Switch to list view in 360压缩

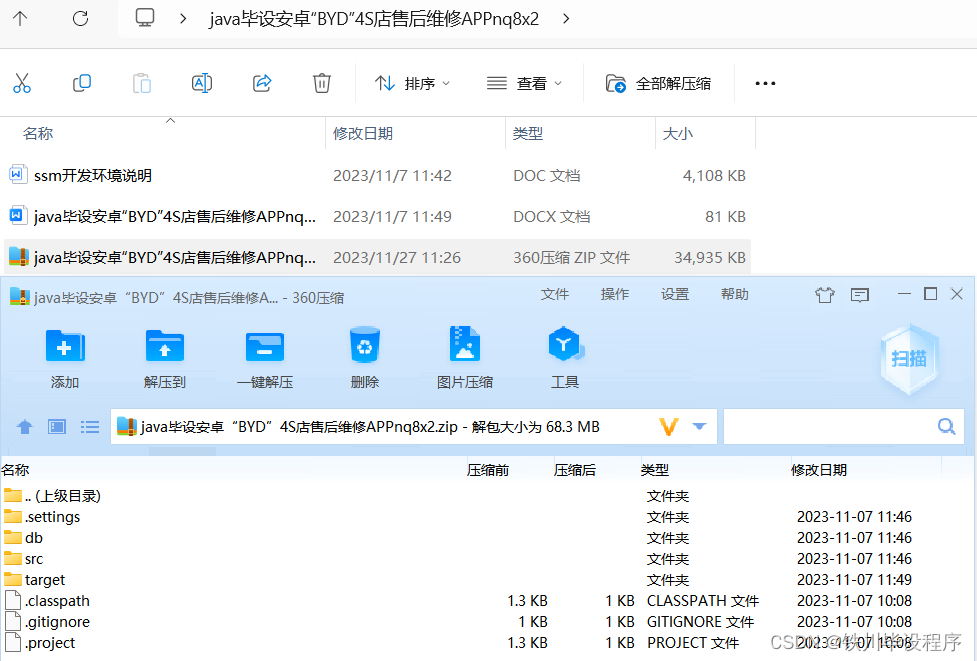90,427
